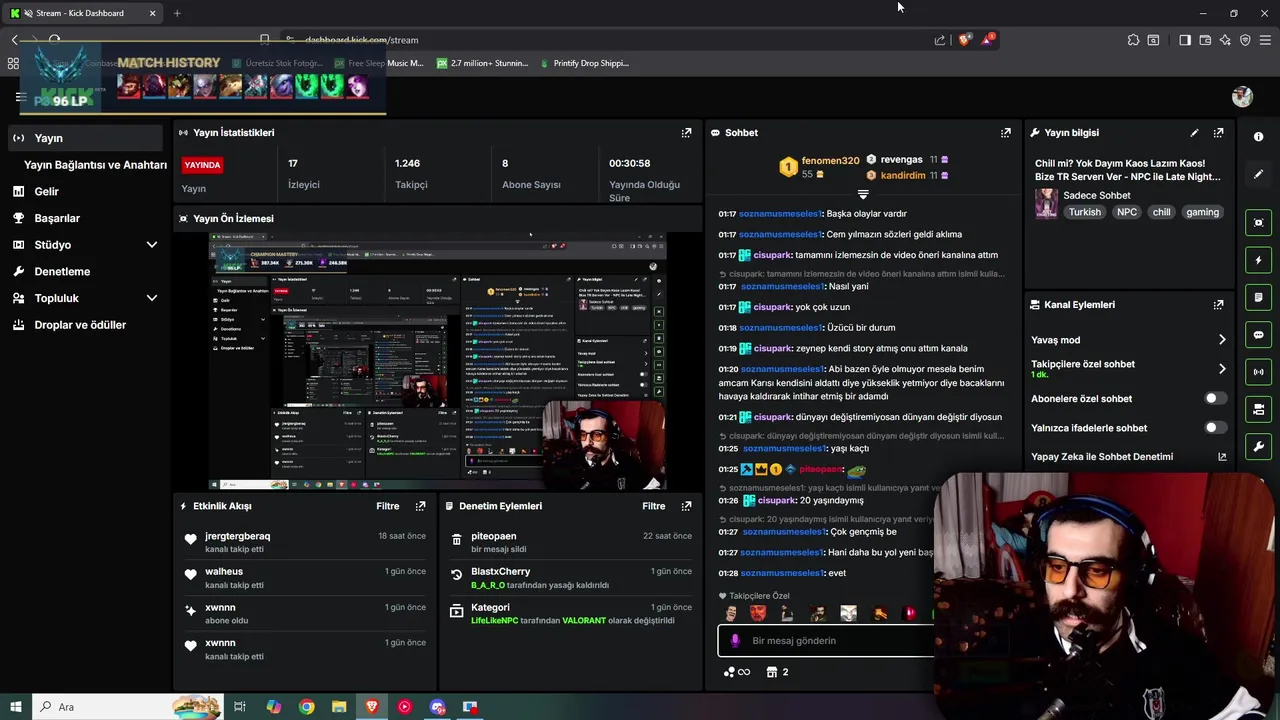
Task: Pop out the Sohbet chat panel
Action: point(1005,132)
